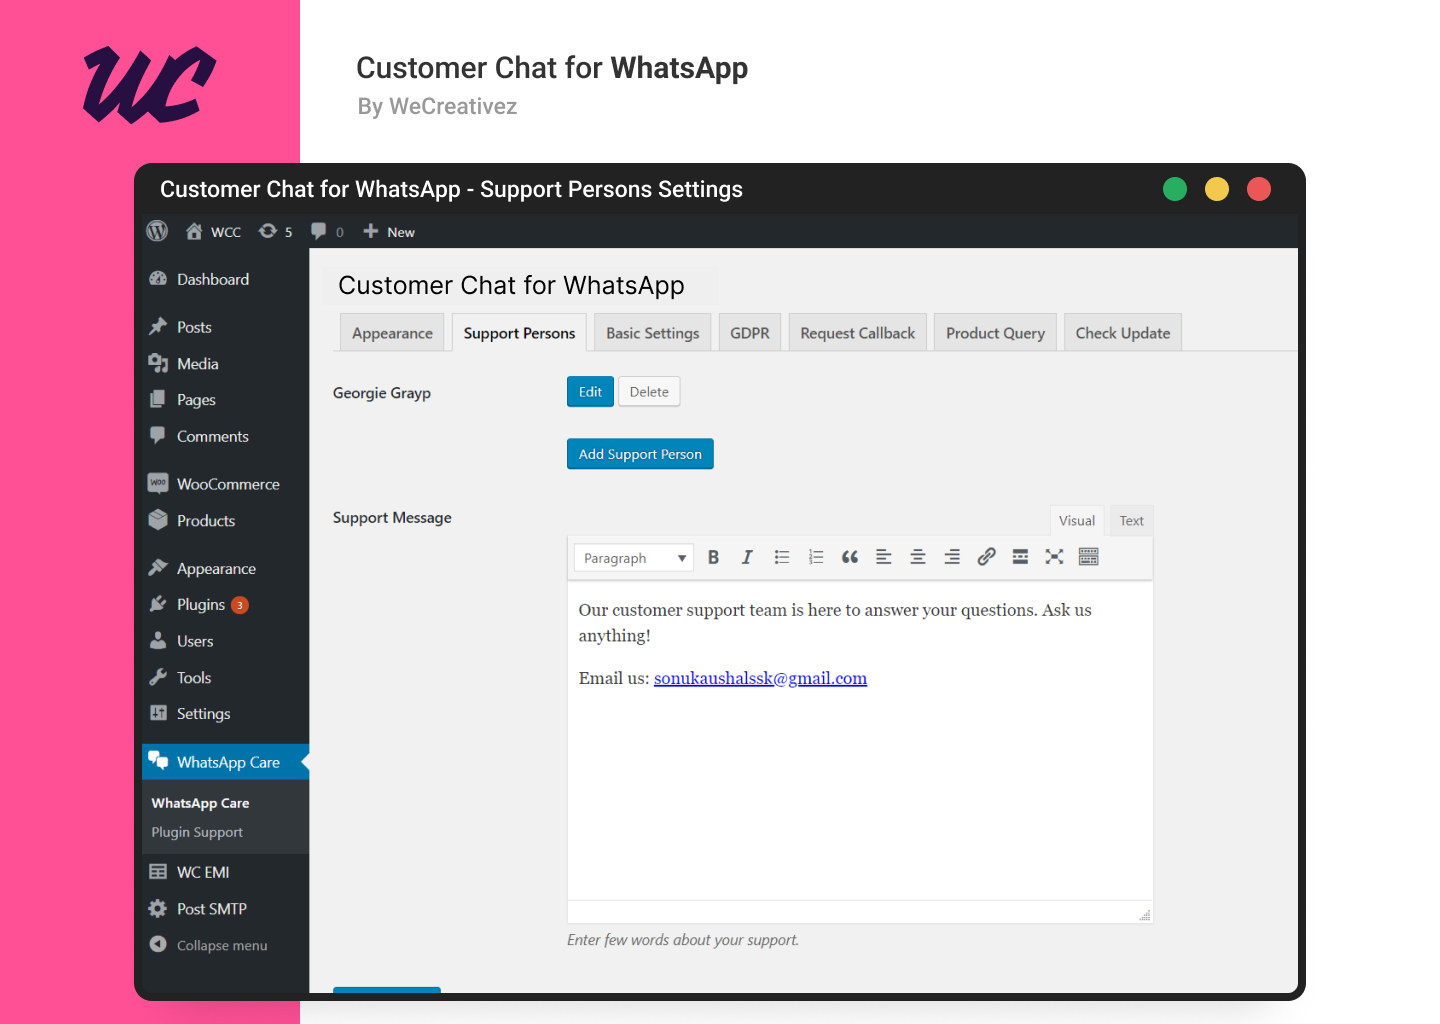Select the Support Persons tab
This screenshot has width=1440, height=1024.
tap(519, 333)
